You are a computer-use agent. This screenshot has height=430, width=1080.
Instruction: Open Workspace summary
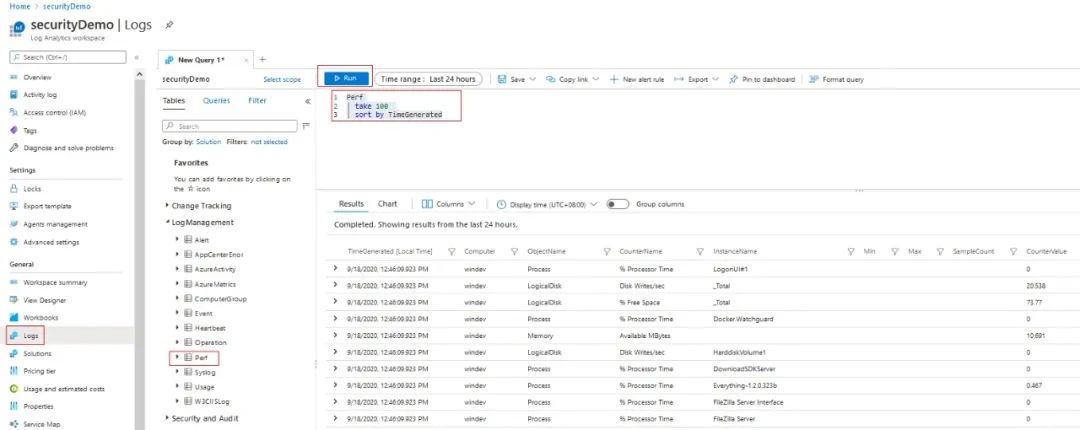[55, 283]
